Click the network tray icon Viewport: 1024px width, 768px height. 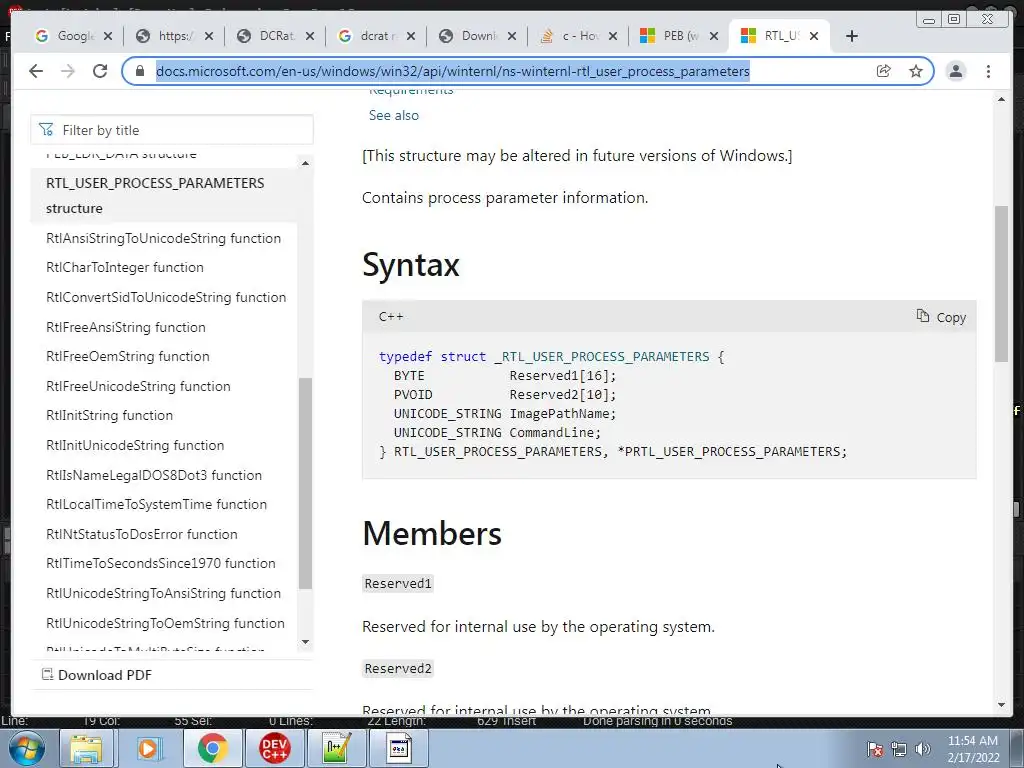tap(899, 749)
